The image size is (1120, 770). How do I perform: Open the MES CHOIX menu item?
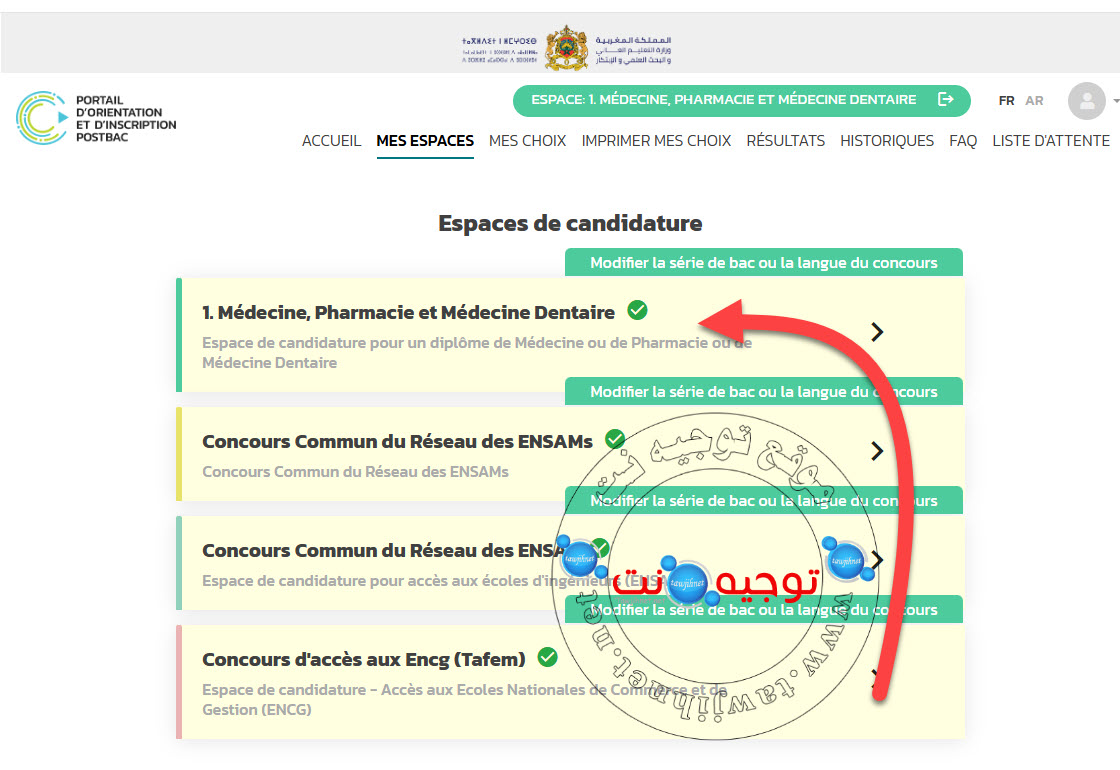(527, 141)
